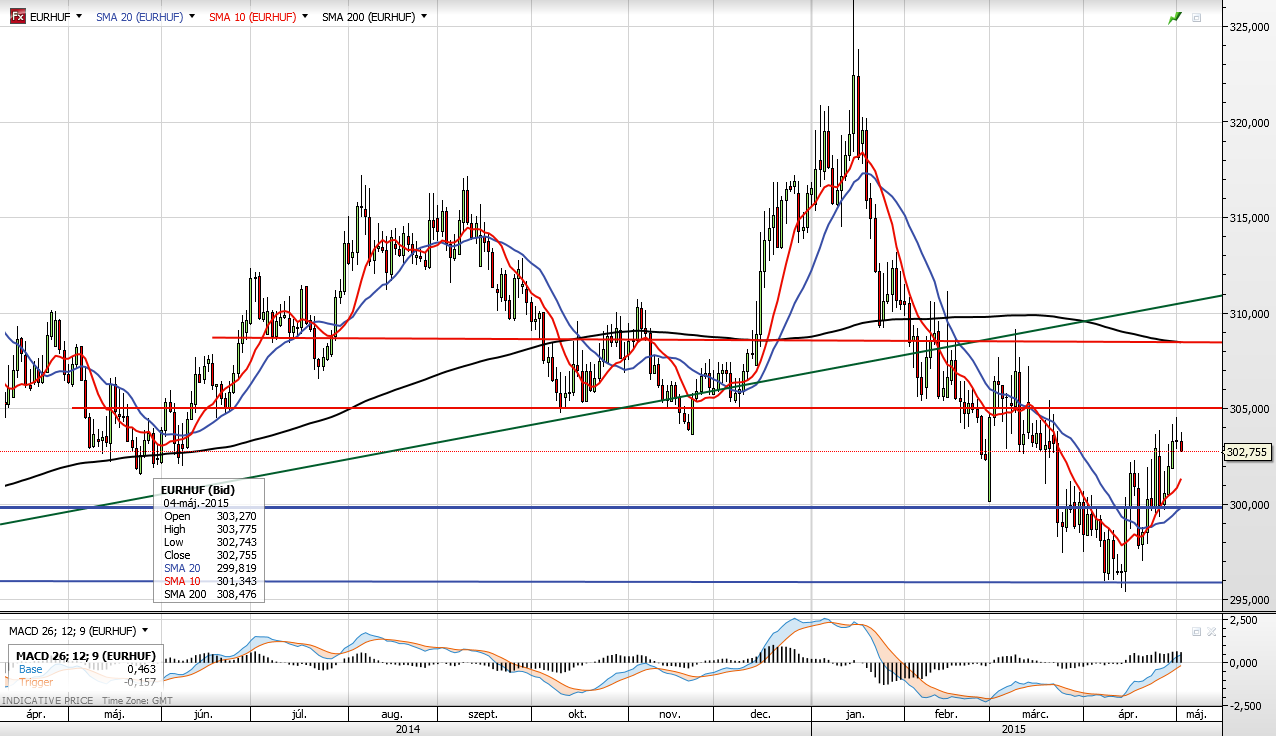
Task: Open the MACD 26; 12; 9 indicator dropdown
Action: [x=145, y=631]
